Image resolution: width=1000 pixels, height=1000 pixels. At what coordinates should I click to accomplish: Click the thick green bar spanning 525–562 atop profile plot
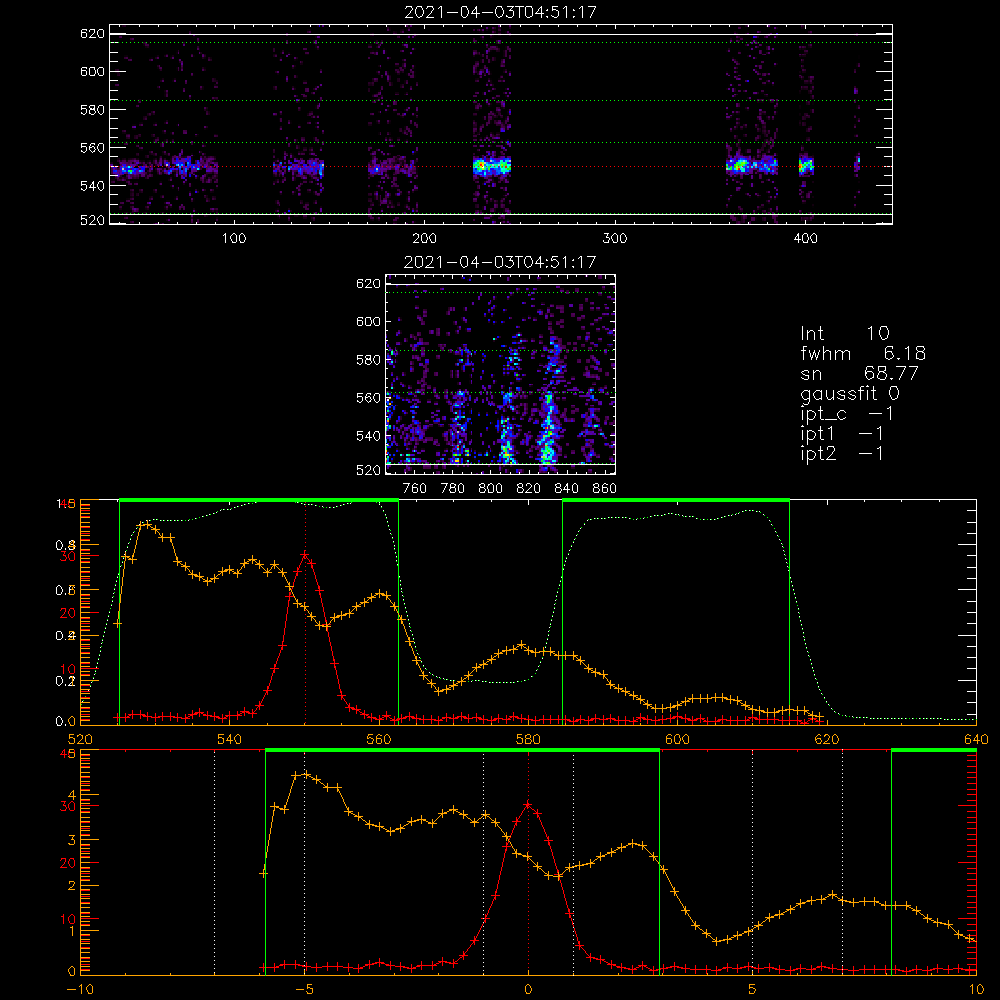pos(259,501)
